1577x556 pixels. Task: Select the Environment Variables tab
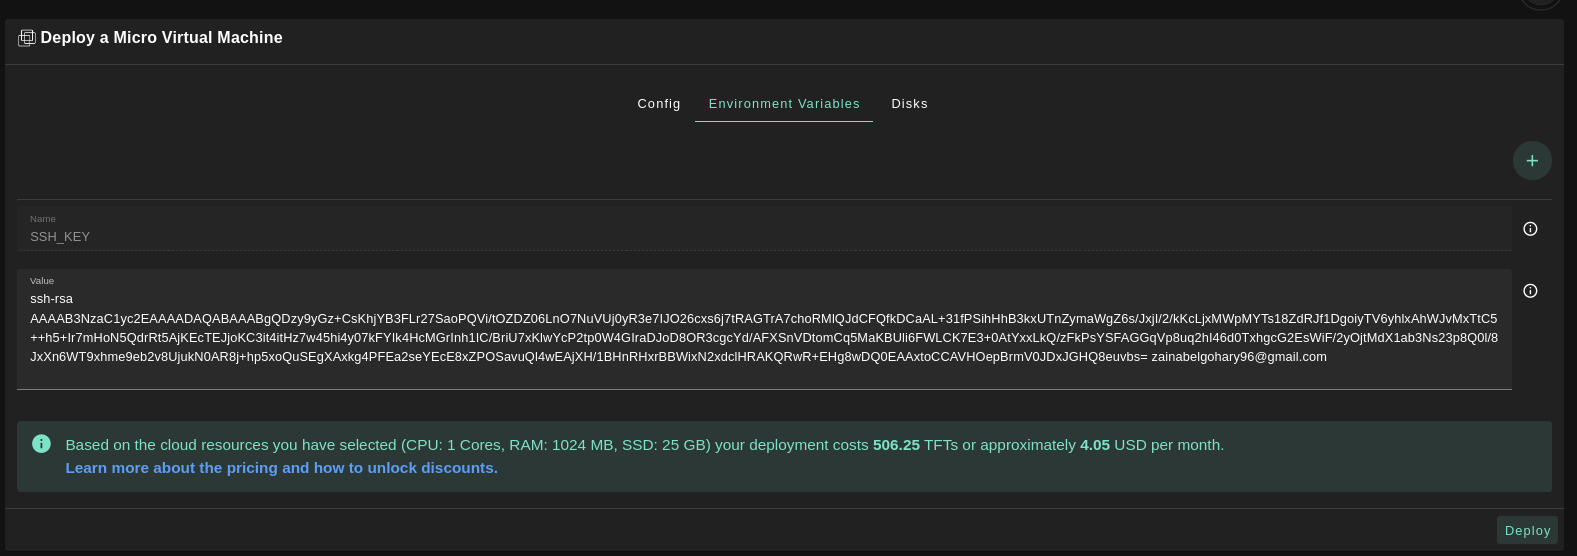pos(784,104)
